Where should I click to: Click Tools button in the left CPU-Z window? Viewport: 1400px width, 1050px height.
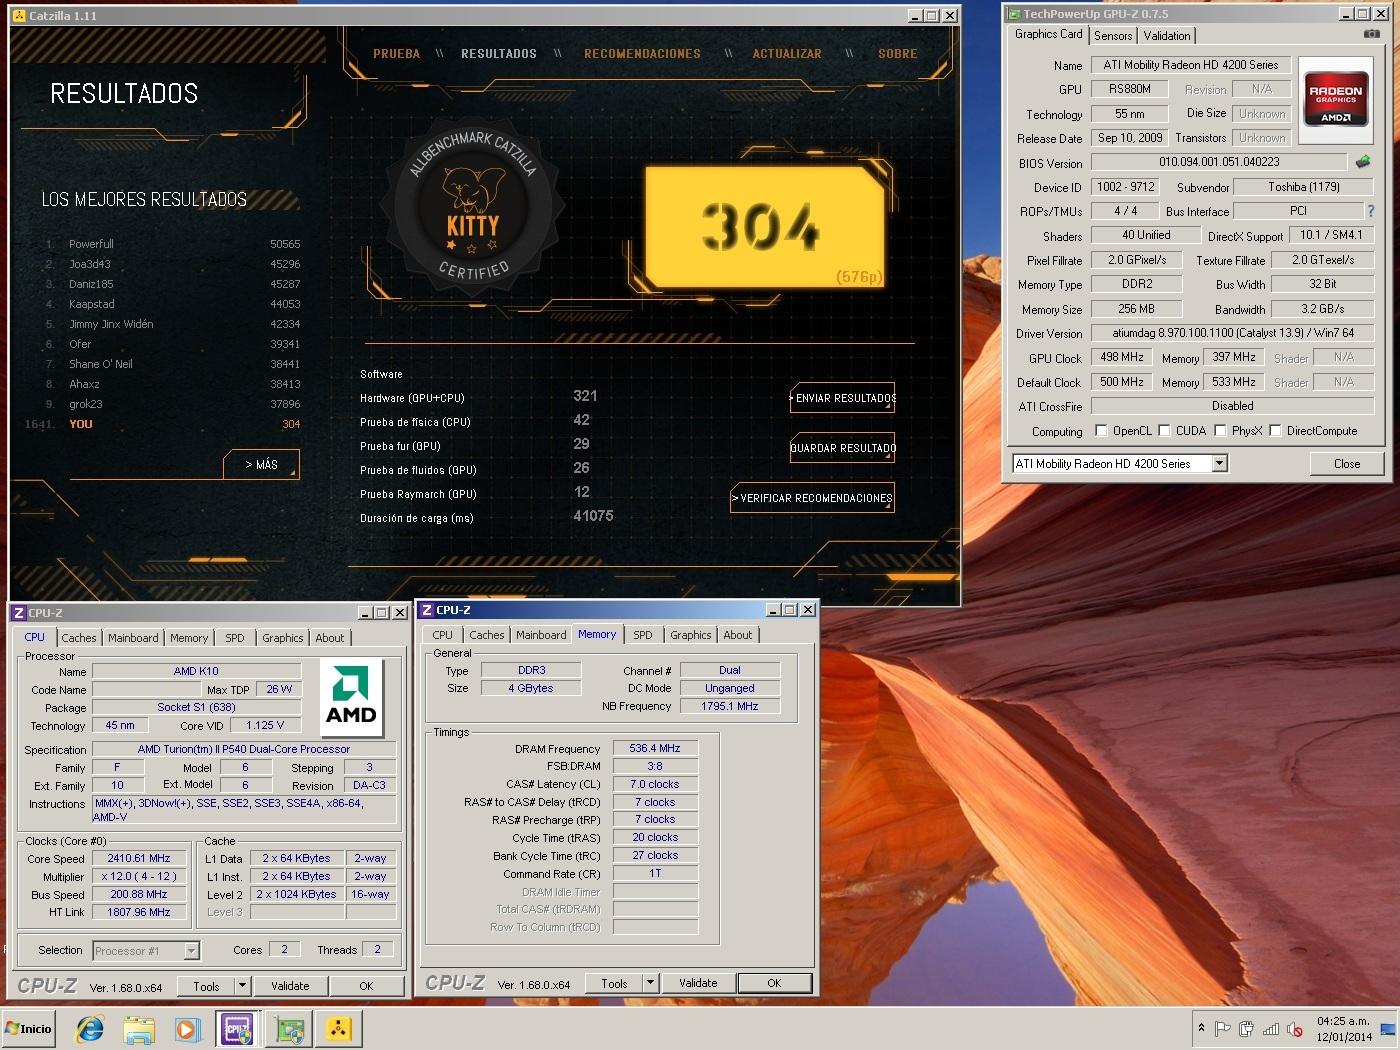tap(206, 986)
